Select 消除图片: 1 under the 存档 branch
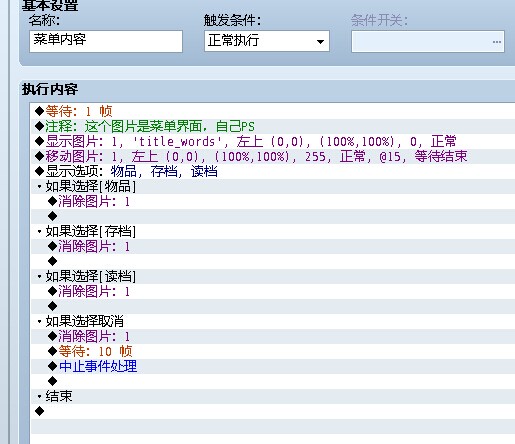This screenshot has width=515, height=444. point(273,246)
